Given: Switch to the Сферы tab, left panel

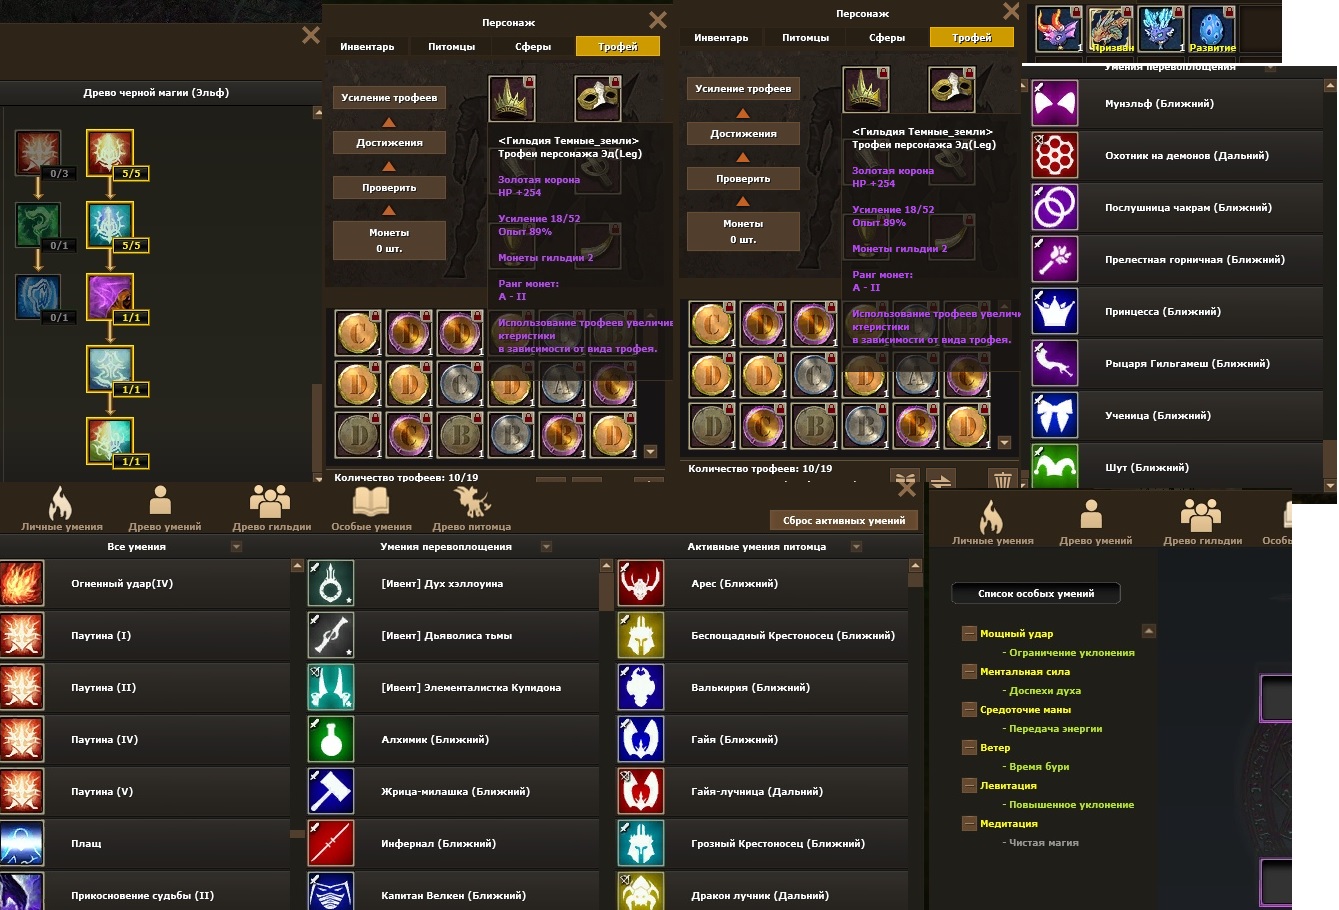Looking at the screenshot, I should [533, 47].
